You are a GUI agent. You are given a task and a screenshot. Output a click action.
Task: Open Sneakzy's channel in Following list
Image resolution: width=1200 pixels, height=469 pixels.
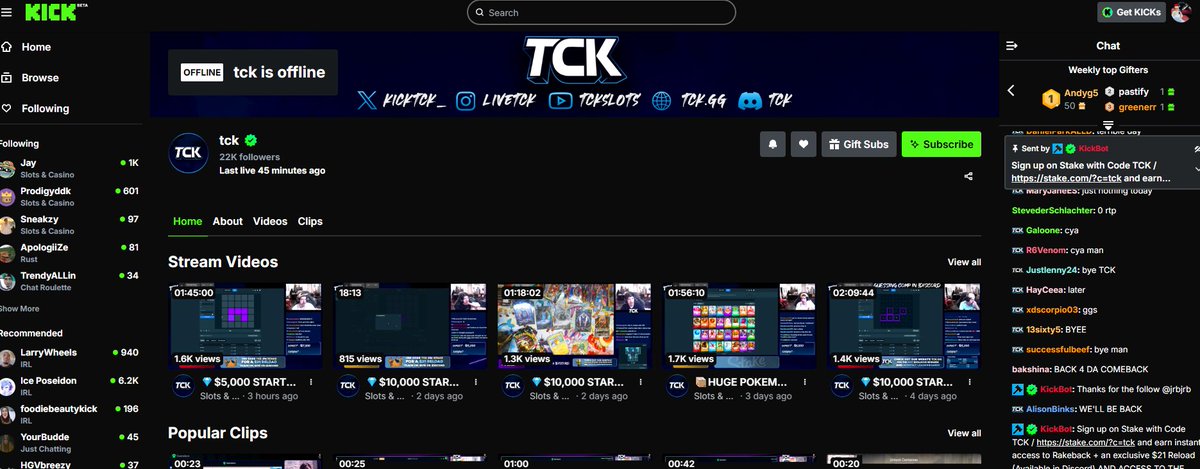(x=70, y=223)
